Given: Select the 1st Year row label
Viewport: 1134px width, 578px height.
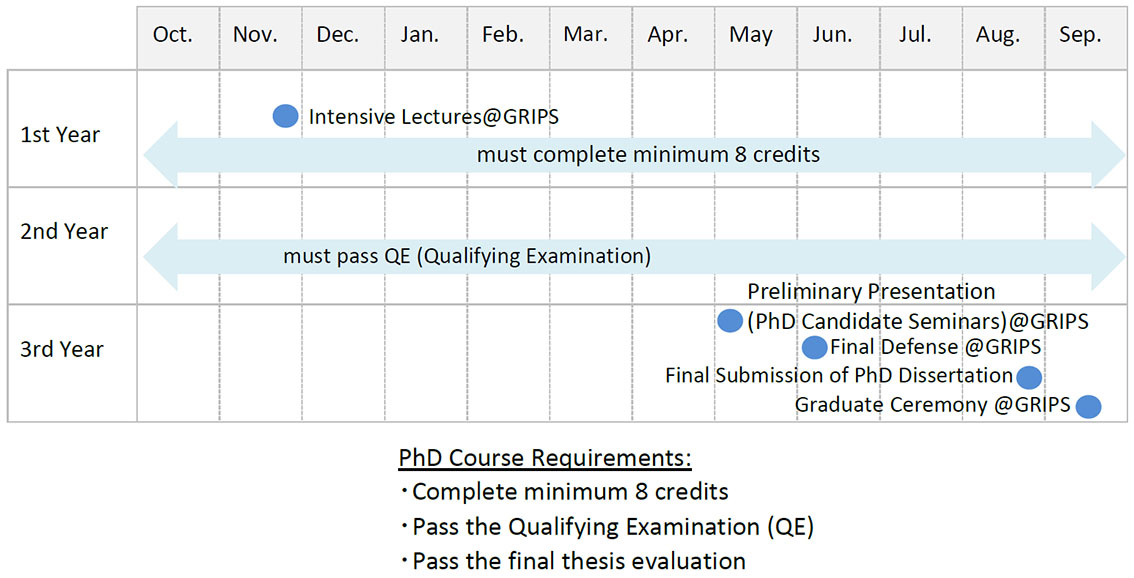Looking at the screenshot, I should coord(60,135).
